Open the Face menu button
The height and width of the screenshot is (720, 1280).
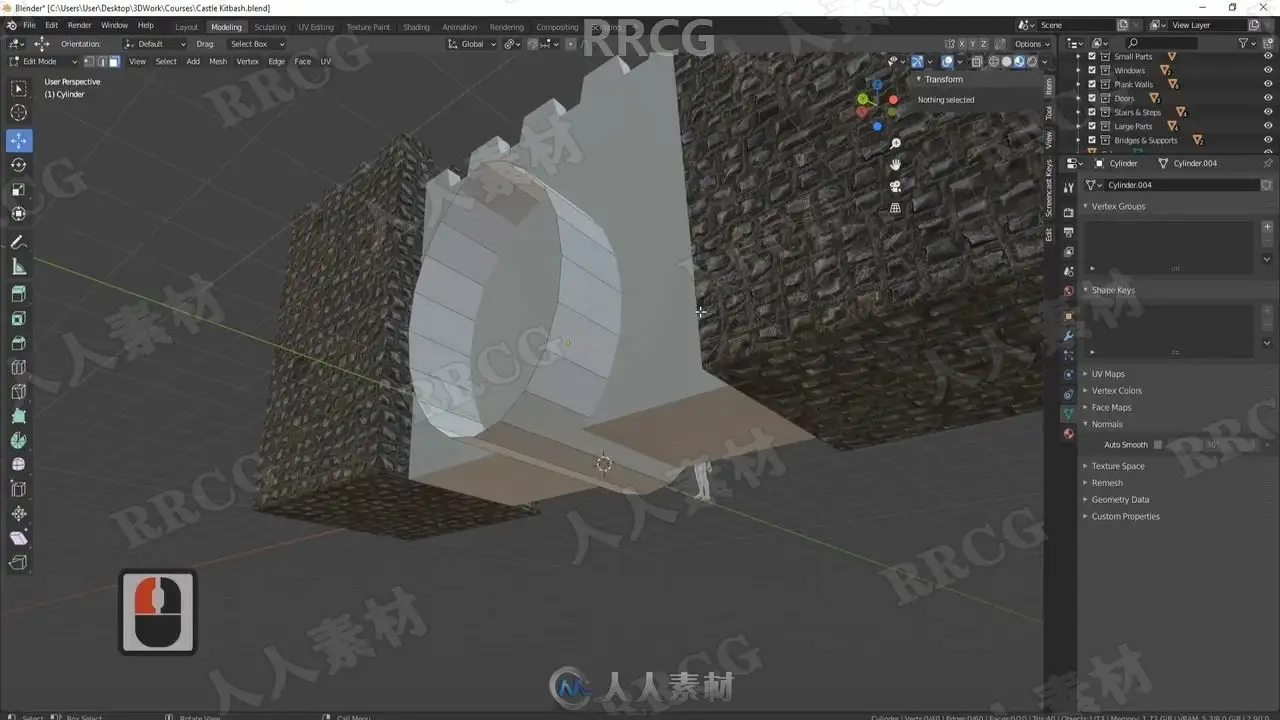pos(303,61)
